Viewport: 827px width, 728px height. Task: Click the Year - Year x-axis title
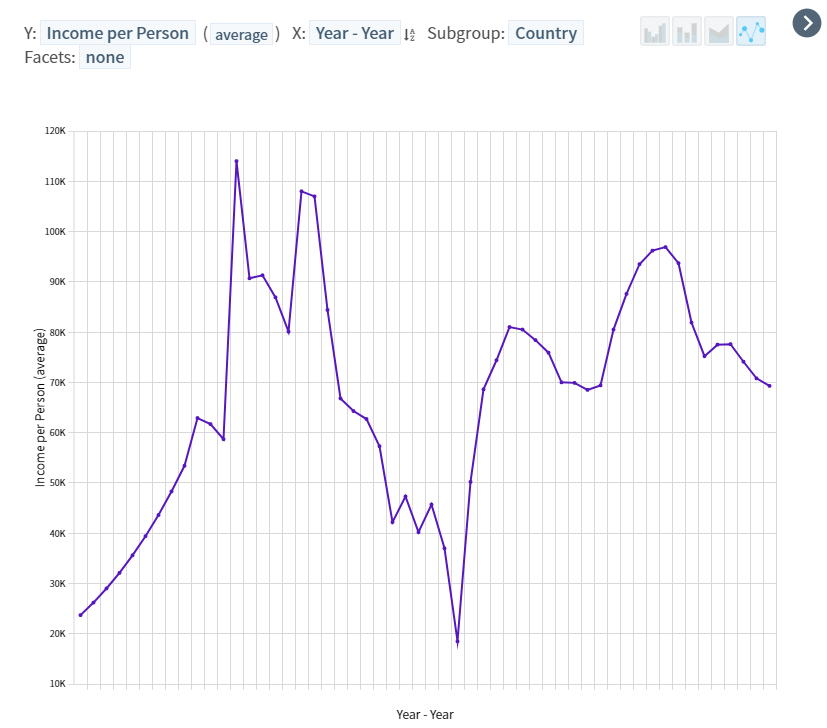coord(425,715)
